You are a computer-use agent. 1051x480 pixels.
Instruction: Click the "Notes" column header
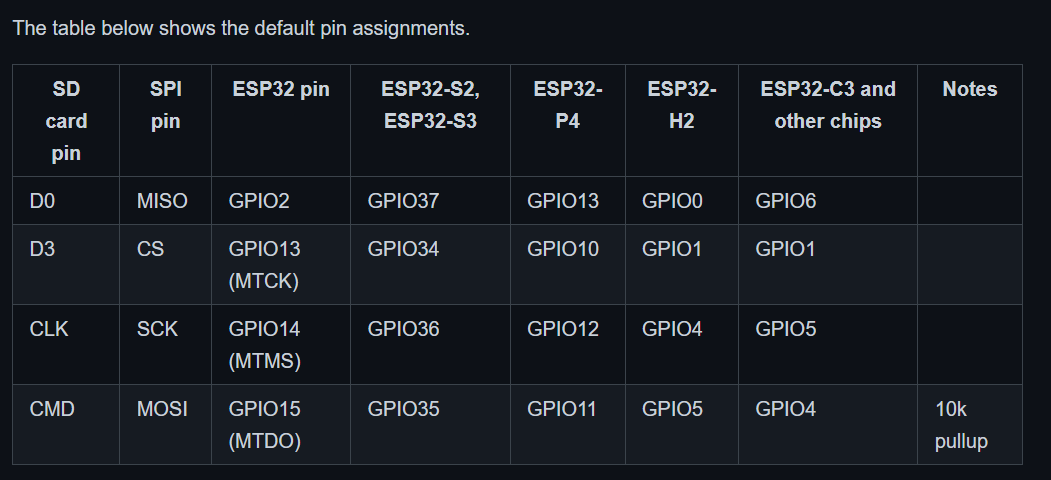[x=969, y=89]
